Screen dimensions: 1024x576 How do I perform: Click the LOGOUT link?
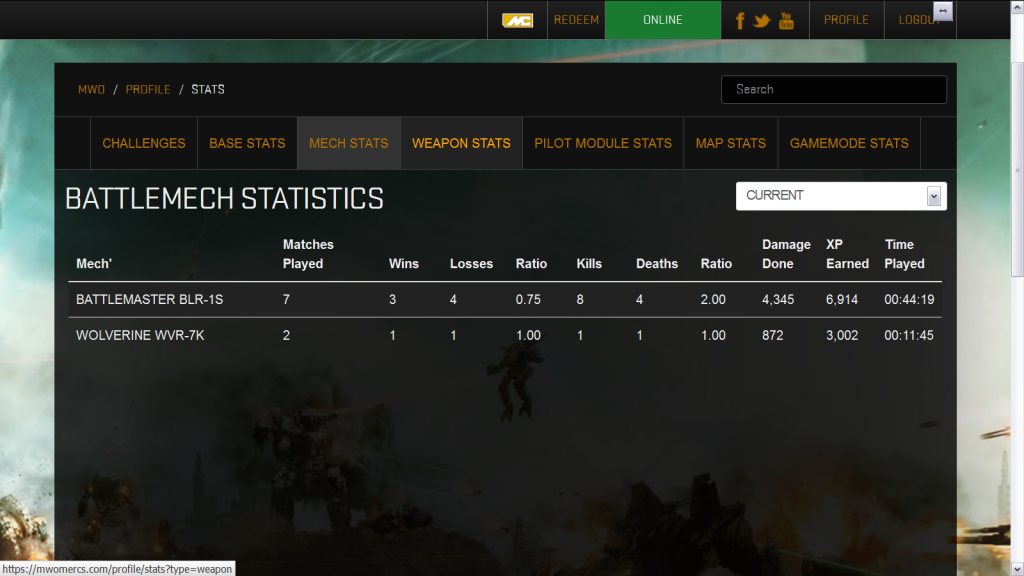coord(920,20)
